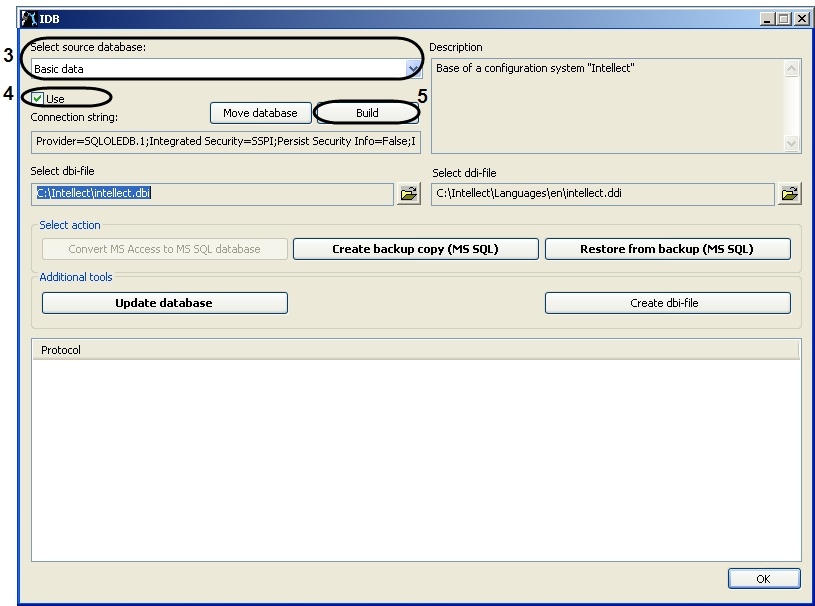Close the IDB window
The image size is (815, 606).
tap(802, 19)
